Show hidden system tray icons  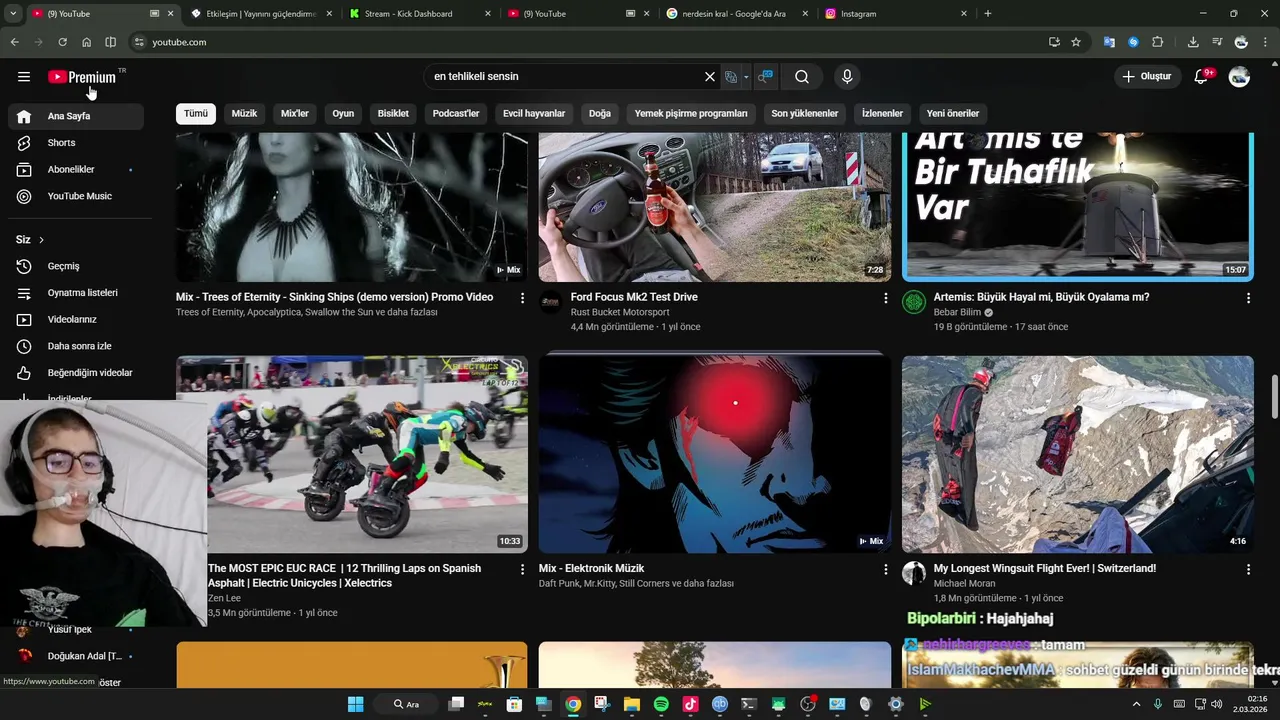point(1136,704)
